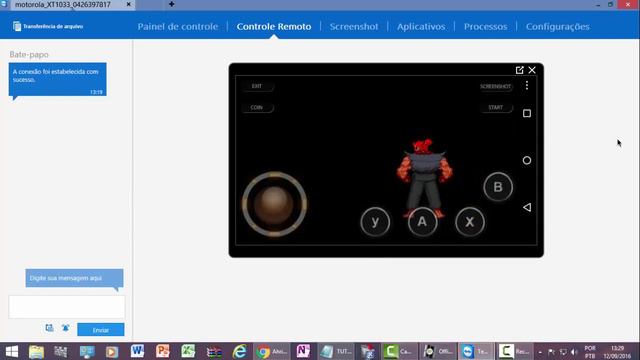Tap the emulator SCREENSHOT button
The image size is (640, 360).
pyautogui.click(x=496, y=87)
